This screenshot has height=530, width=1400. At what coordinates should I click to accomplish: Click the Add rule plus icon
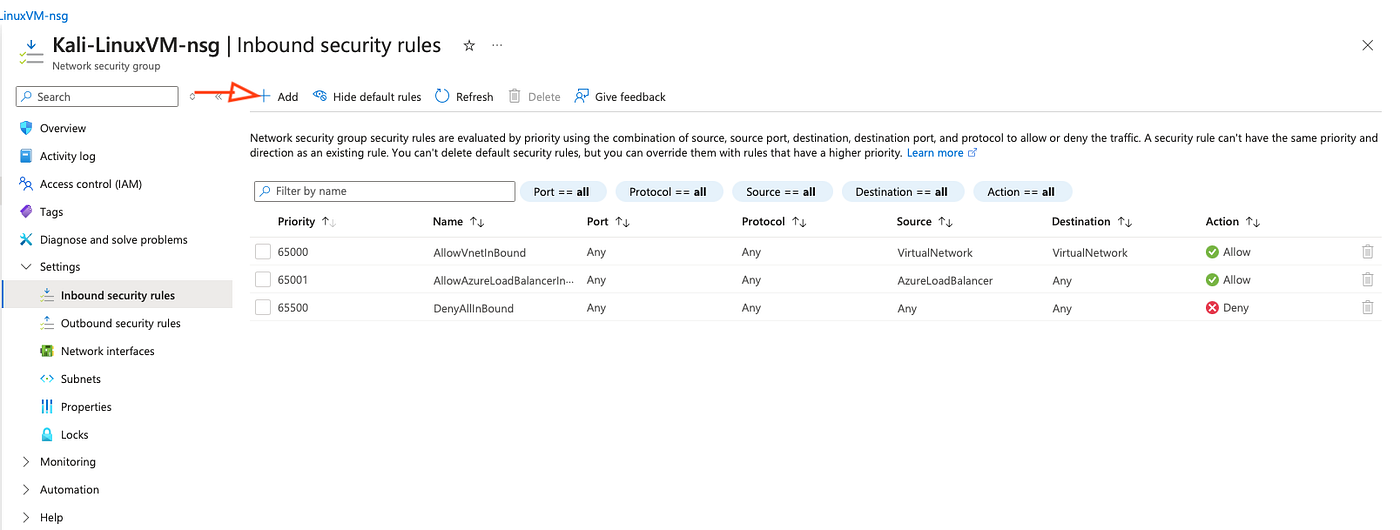point(265,96)
